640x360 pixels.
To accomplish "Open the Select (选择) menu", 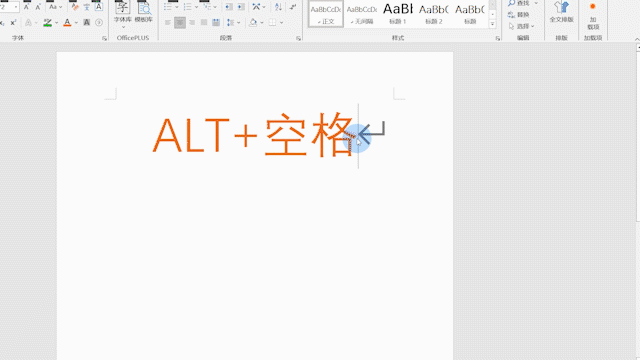I will [x=521, y=26].
